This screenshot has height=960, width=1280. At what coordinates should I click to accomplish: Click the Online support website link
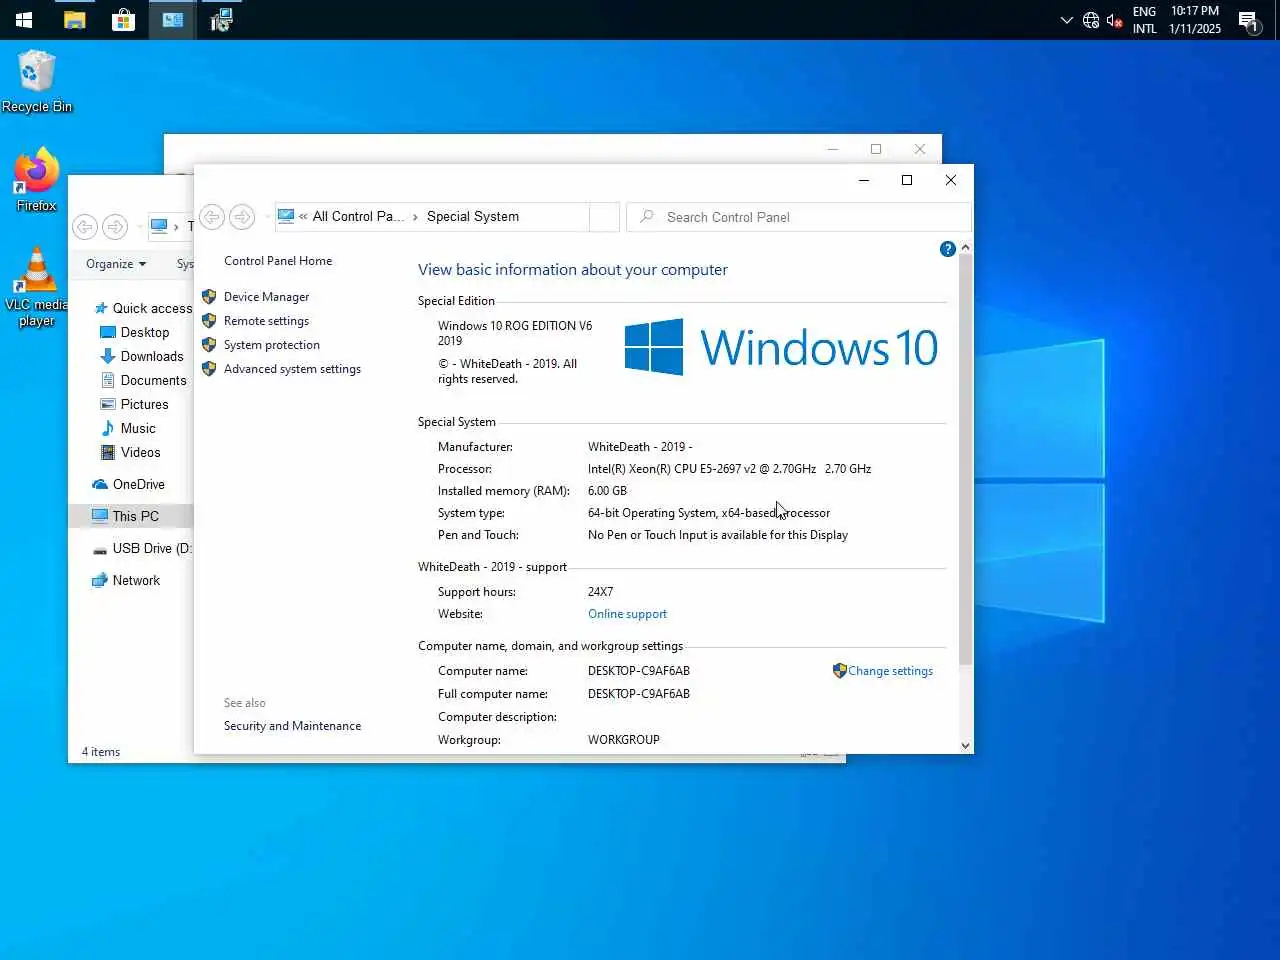[x=627, y=614]
